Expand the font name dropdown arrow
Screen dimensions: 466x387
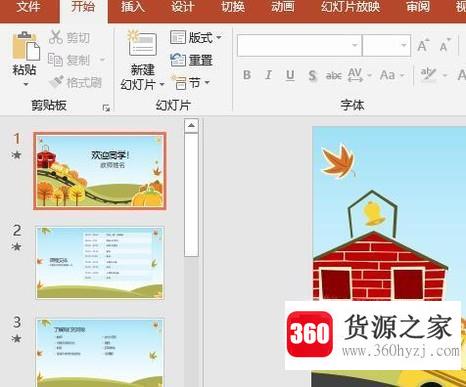(x=355, y=45)
